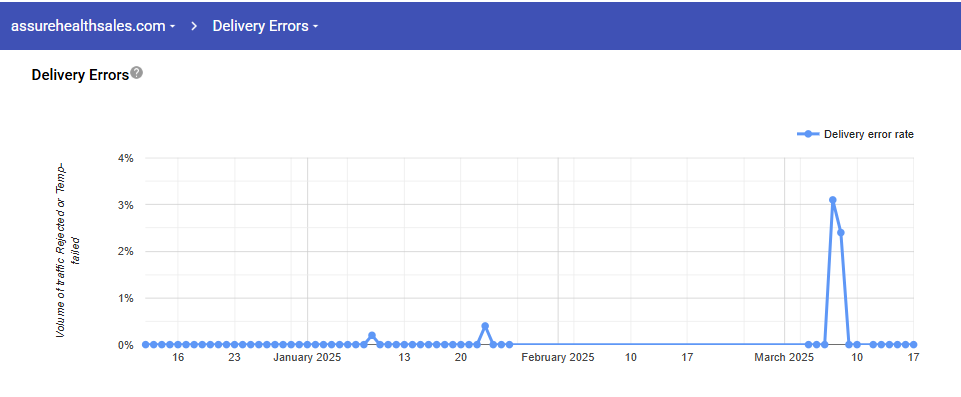Click the legend's blue line marker icon

pyautogui.click(x=808, y=134)
